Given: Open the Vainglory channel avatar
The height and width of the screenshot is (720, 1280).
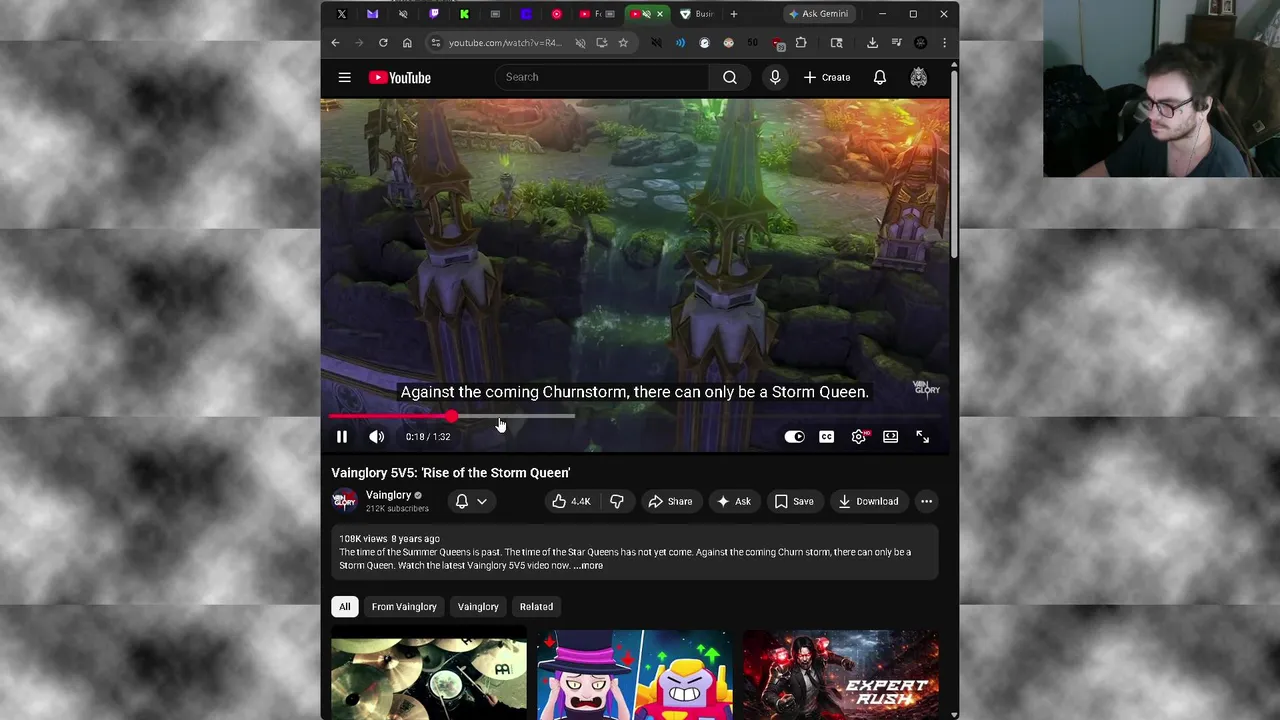Looking at the screenshot, I should [x=344, y=501].
